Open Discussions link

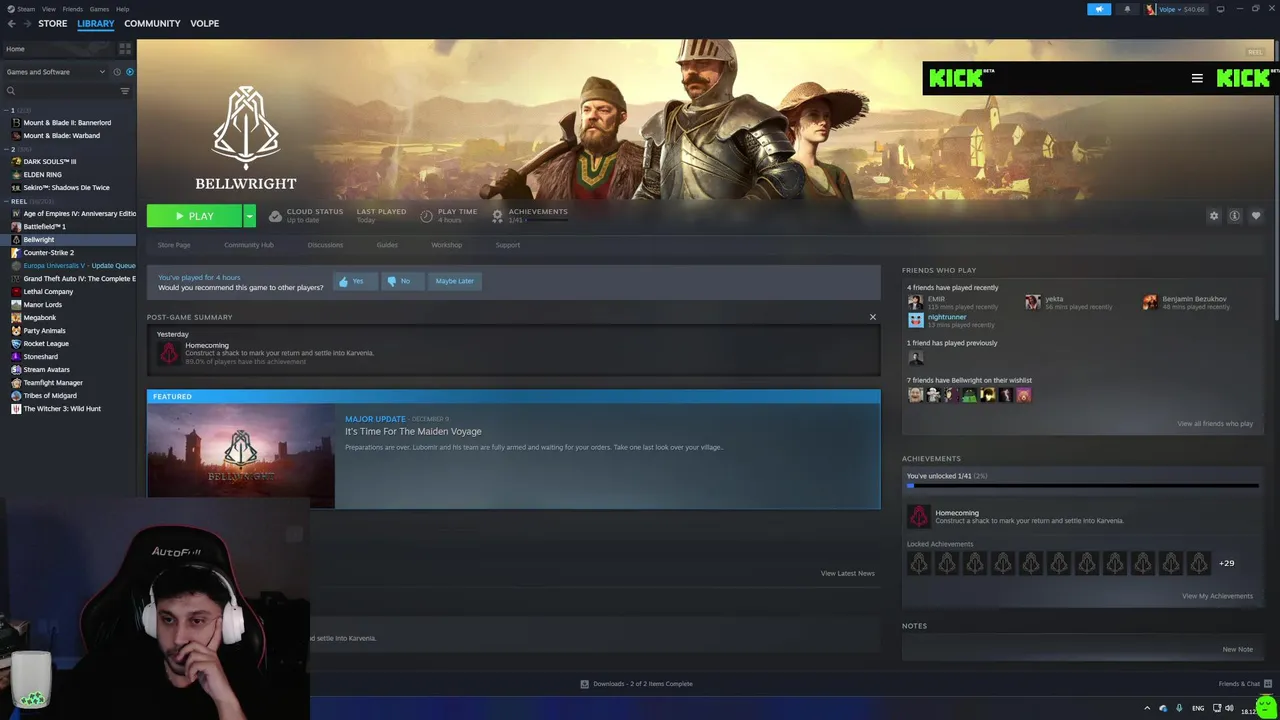(x=325, y=245)
